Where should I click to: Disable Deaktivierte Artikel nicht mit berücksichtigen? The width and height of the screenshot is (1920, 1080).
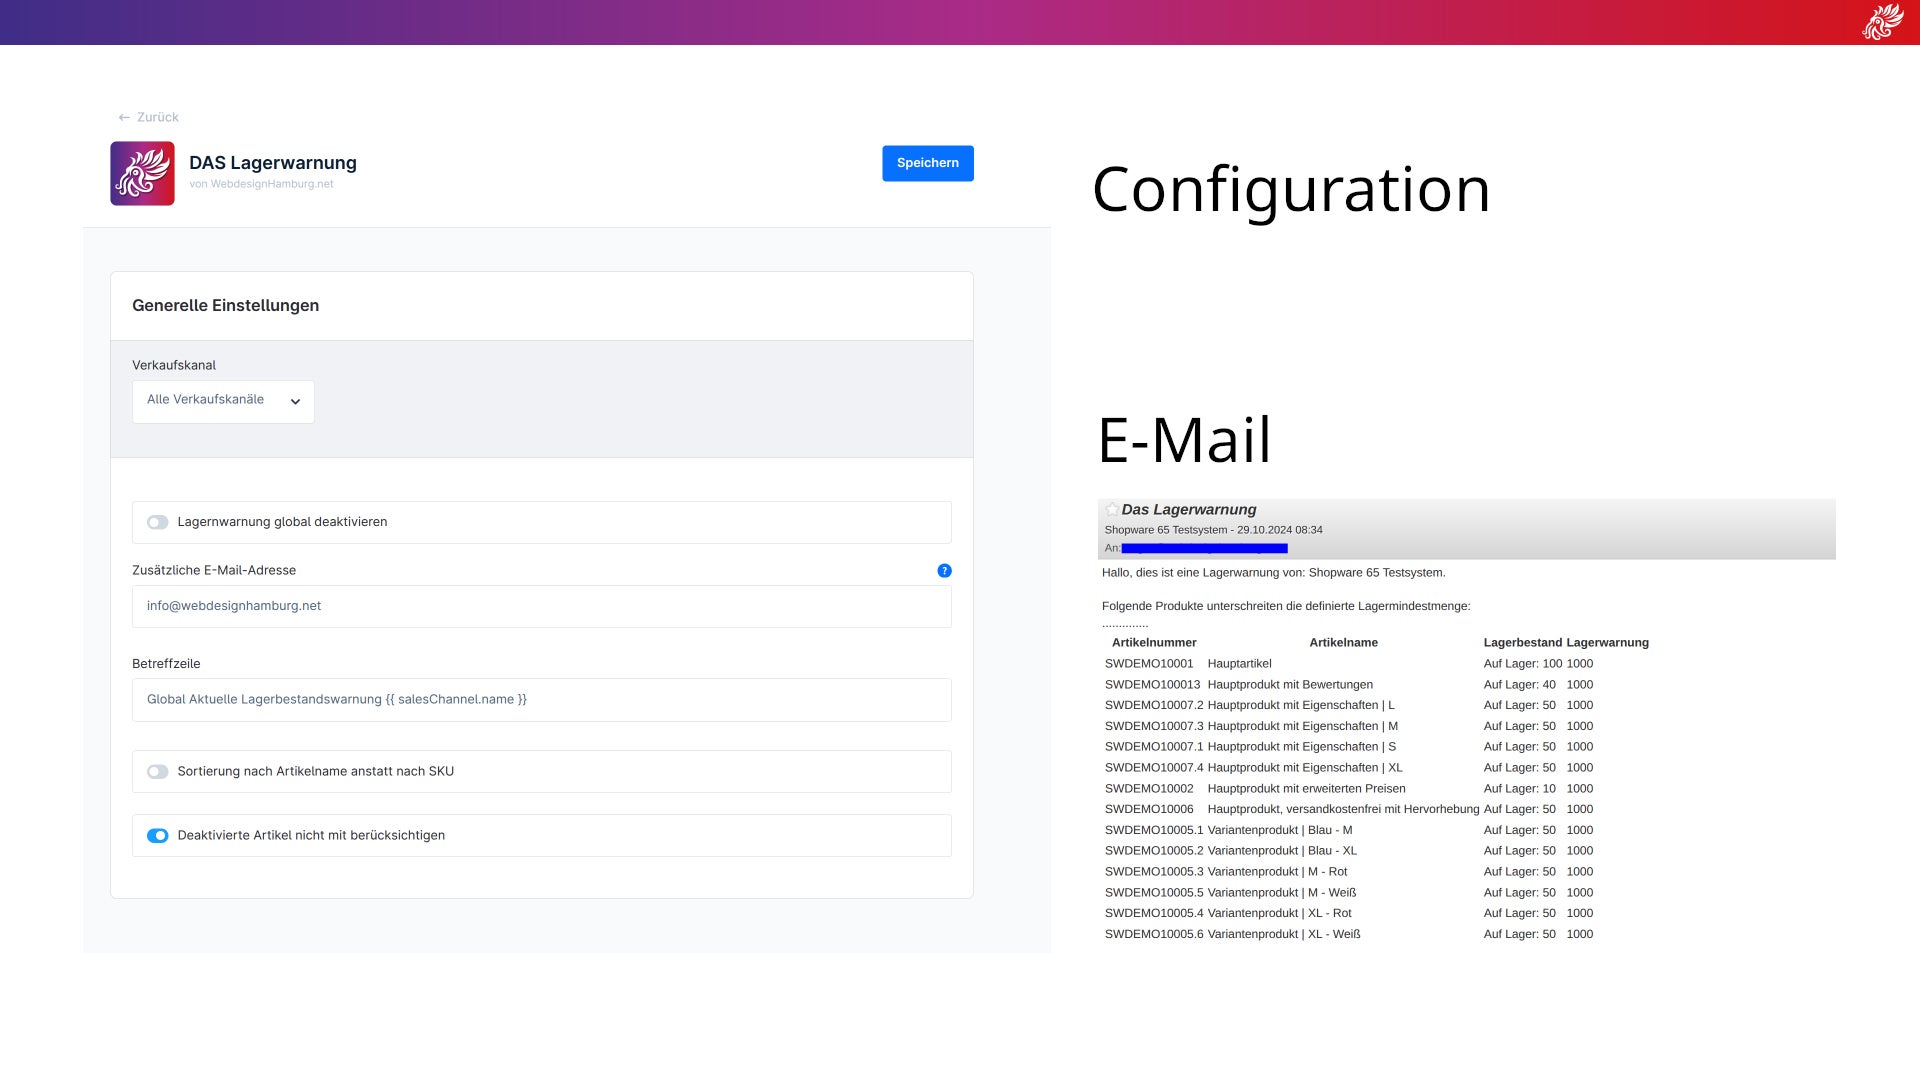(158, 836)
